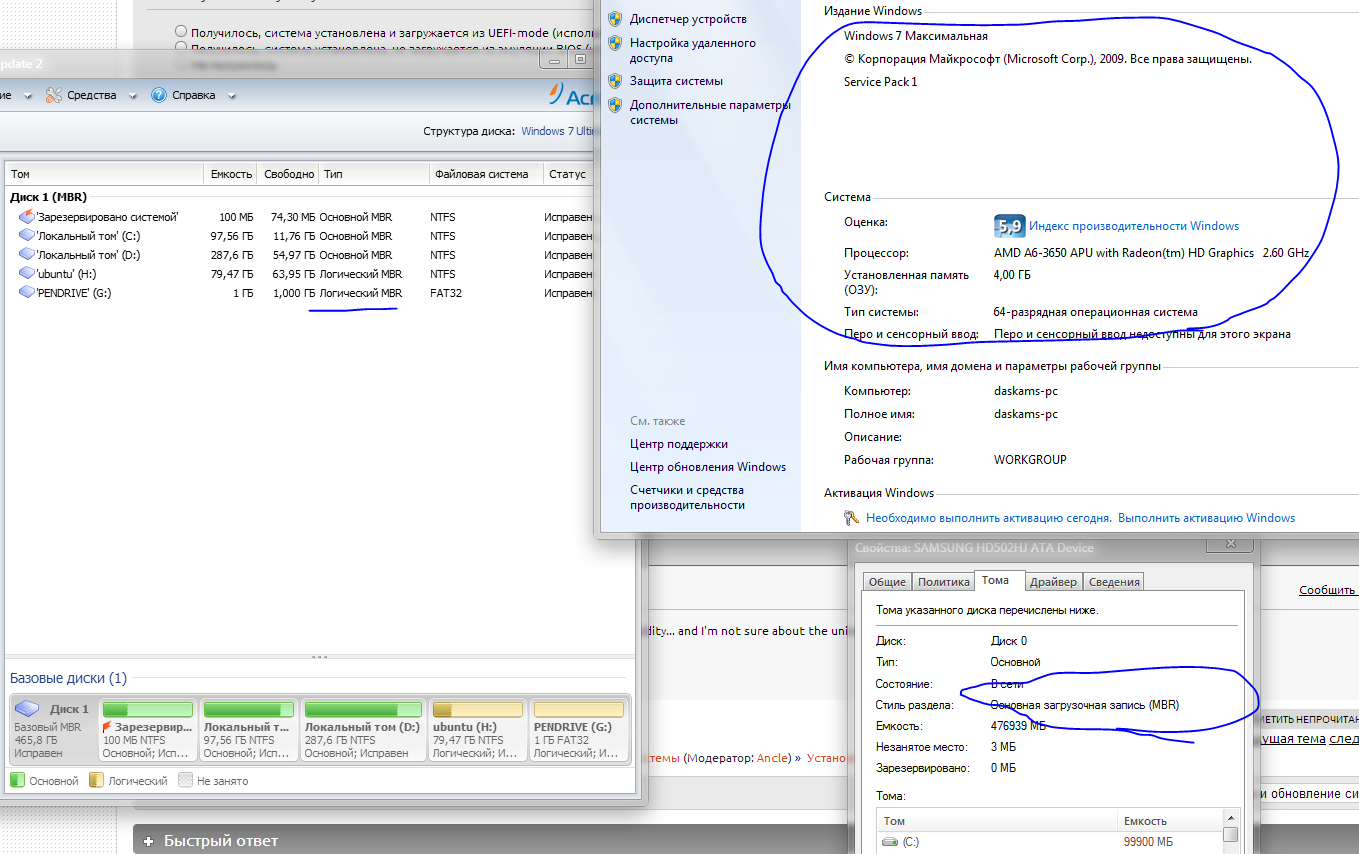Image resolution: width=1359 pixels, height=854 pixels.
Task: Select ubuntu (H:) partition block
Action: click(x=478, y=730)
